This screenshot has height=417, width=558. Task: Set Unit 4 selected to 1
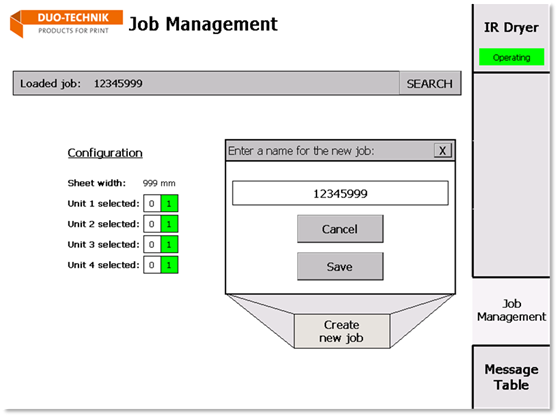pos(169,265)
